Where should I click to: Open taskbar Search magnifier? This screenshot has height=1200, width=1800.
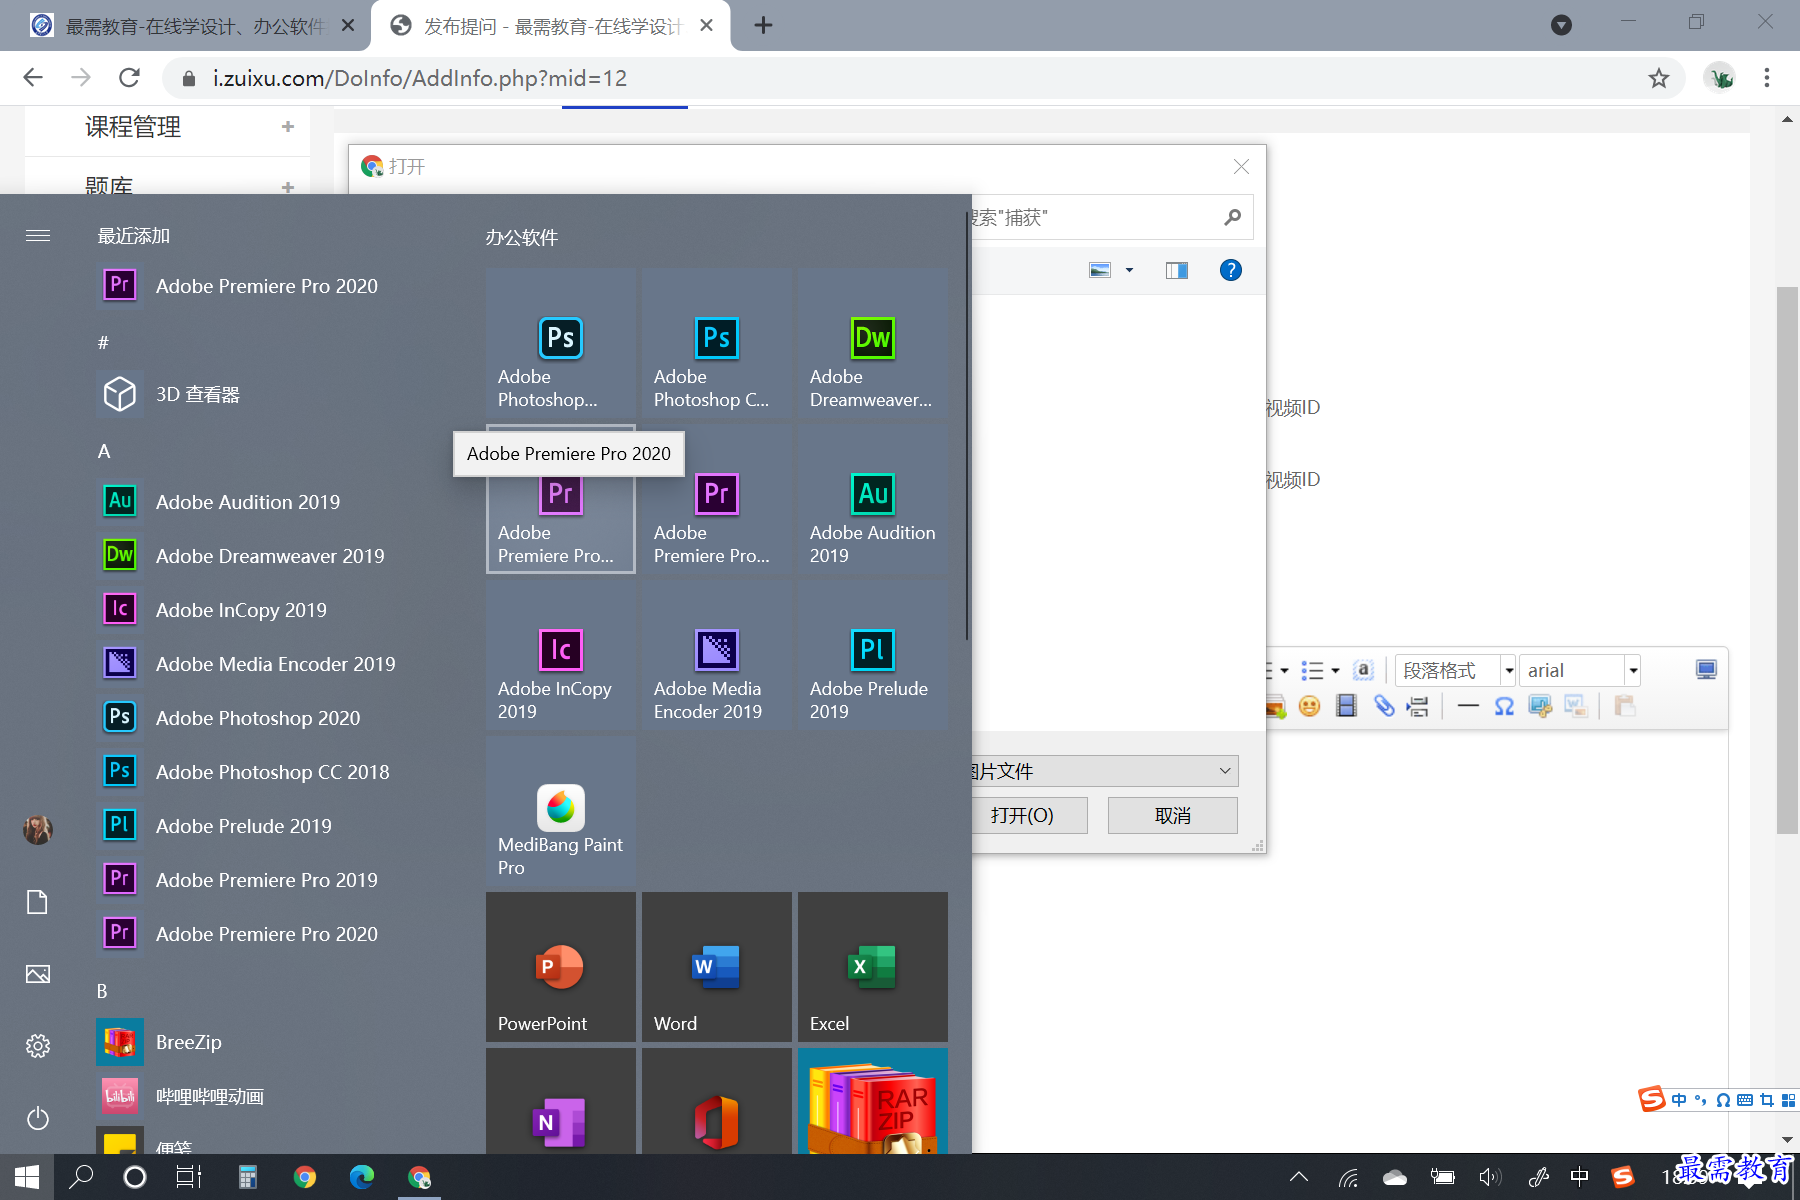click(x=81, y=1177)
